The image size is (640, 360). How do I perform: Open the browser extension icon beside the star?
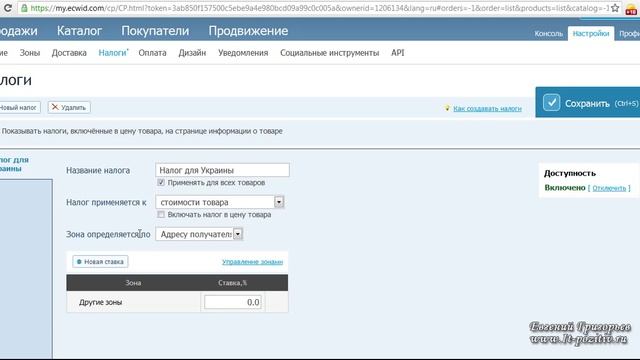(631, 9)
